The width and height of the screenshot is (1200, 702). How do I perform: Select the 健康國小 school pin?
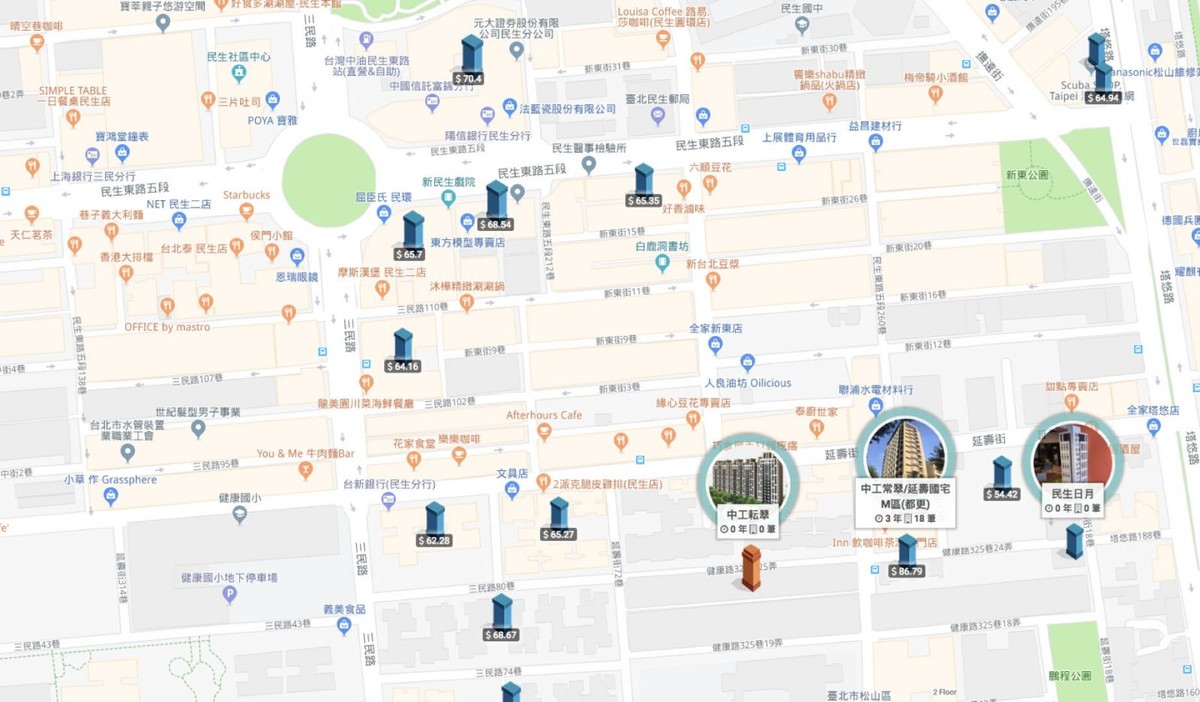(x=239, y=515)
